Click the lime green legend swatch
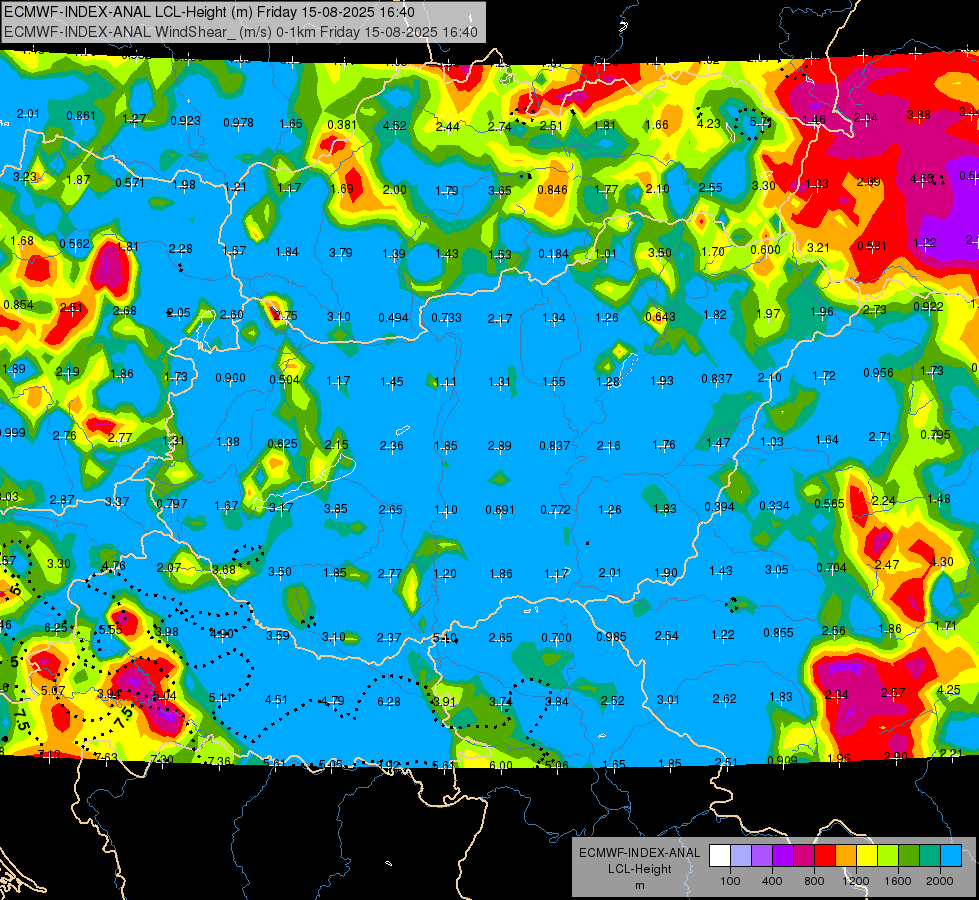Viewport: 979px width, 900px height. point(888,856)
